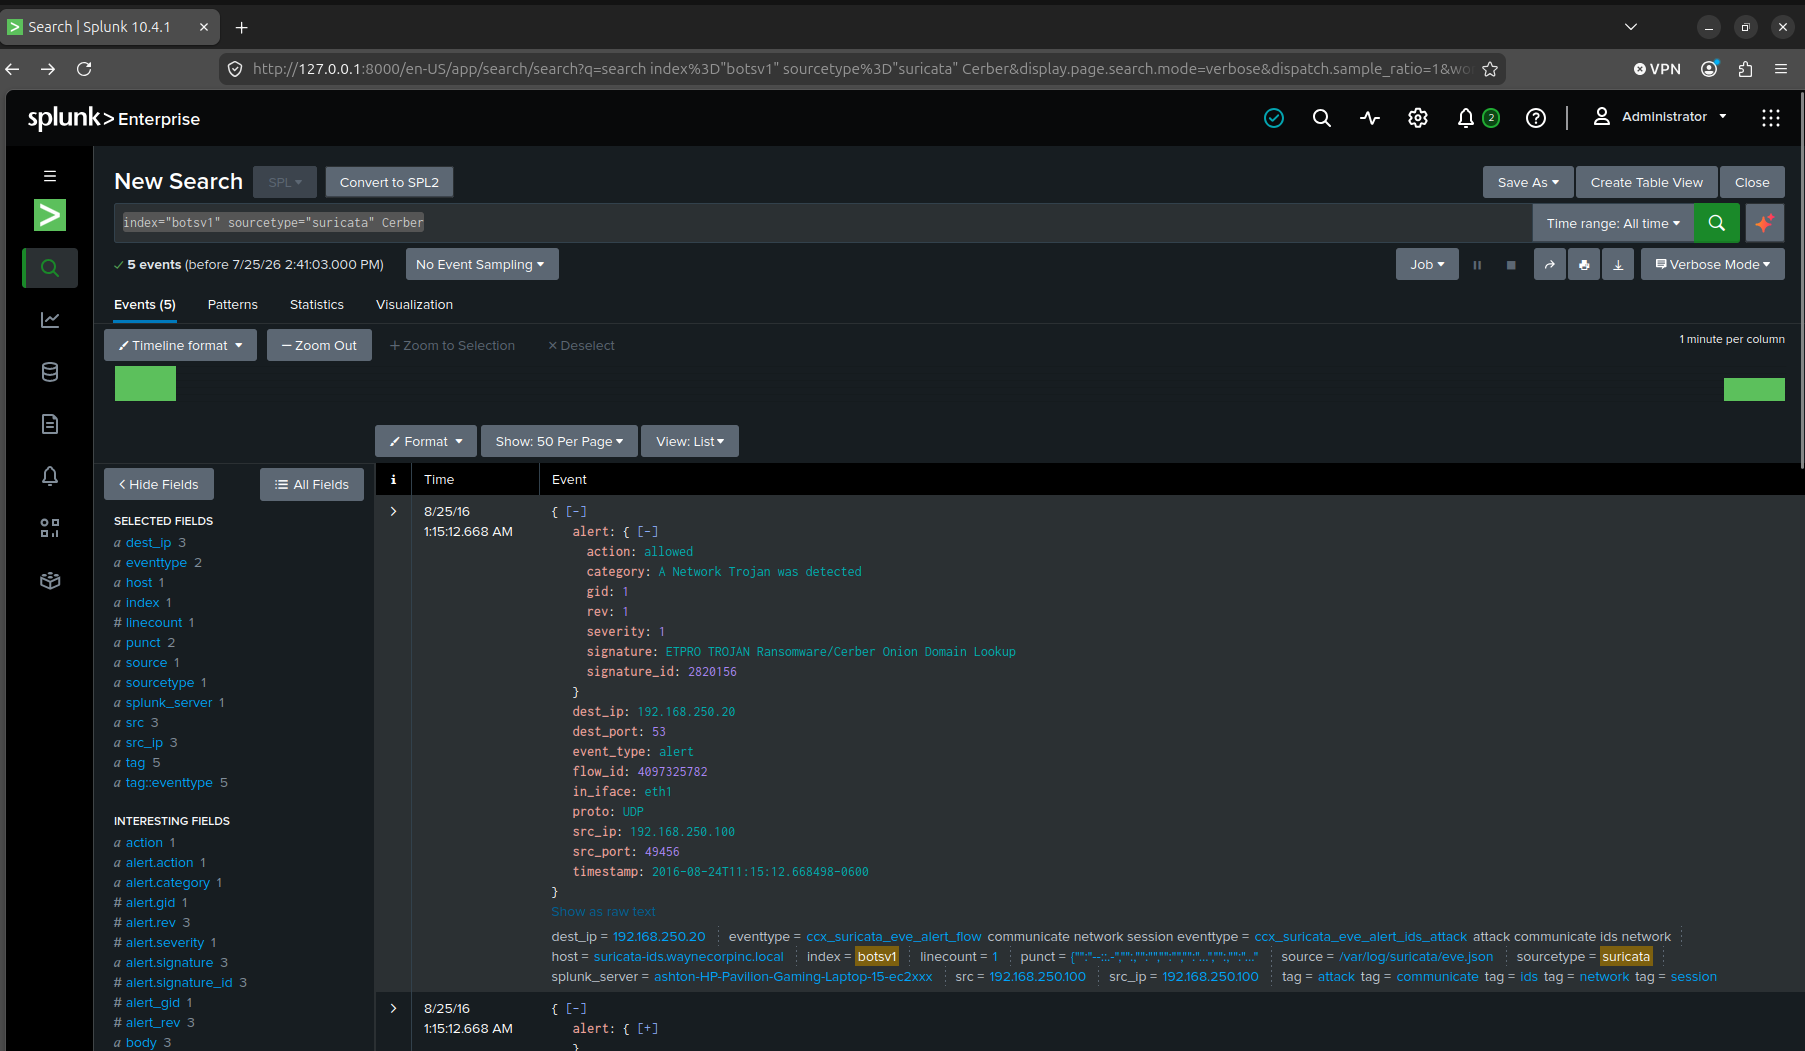The width and height of the screenshot is (1805, 1051).
Task: Collapse the alert object in first event
Action: tap(648, 532)
